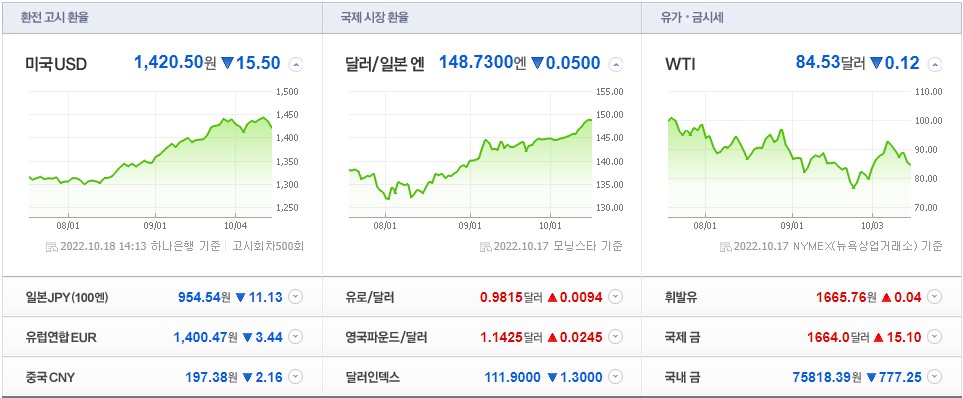The width and height of the screenshot is (963, 398).
Task: Click the 미국USD title link
Action: (x=56, y=64)
